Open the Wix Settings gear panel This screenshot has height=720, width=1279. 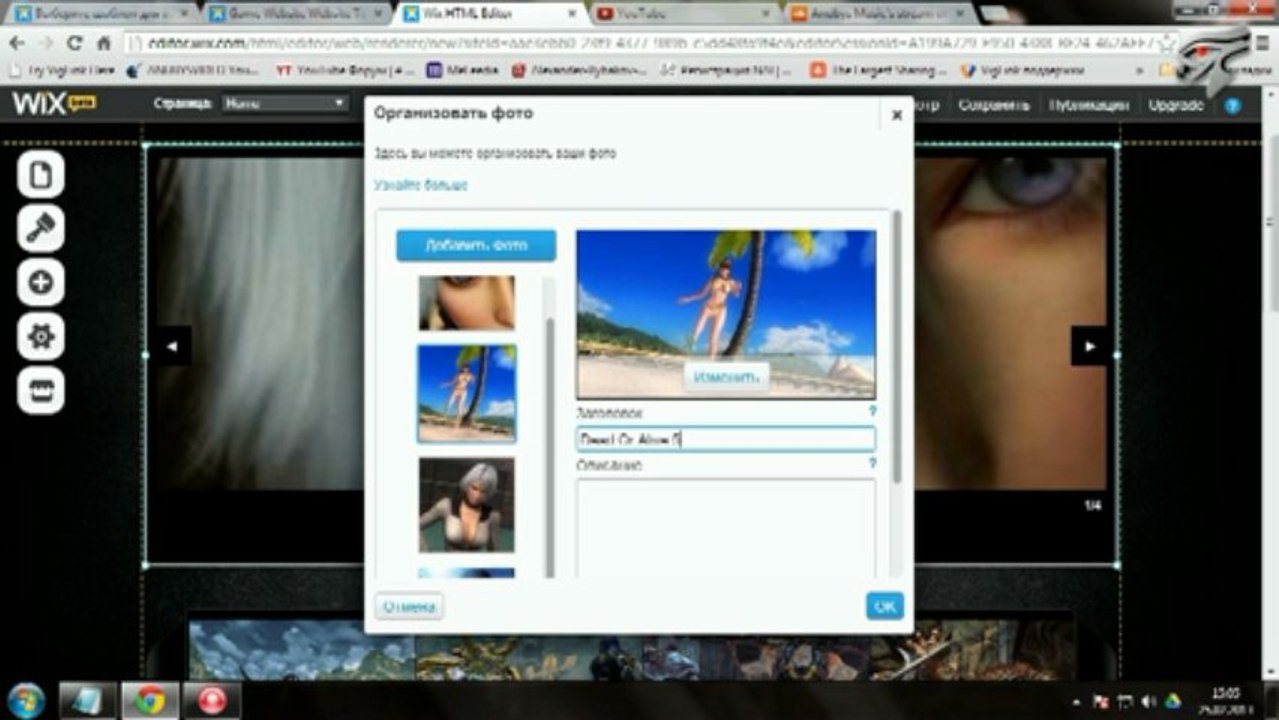[x=41, y=337]
